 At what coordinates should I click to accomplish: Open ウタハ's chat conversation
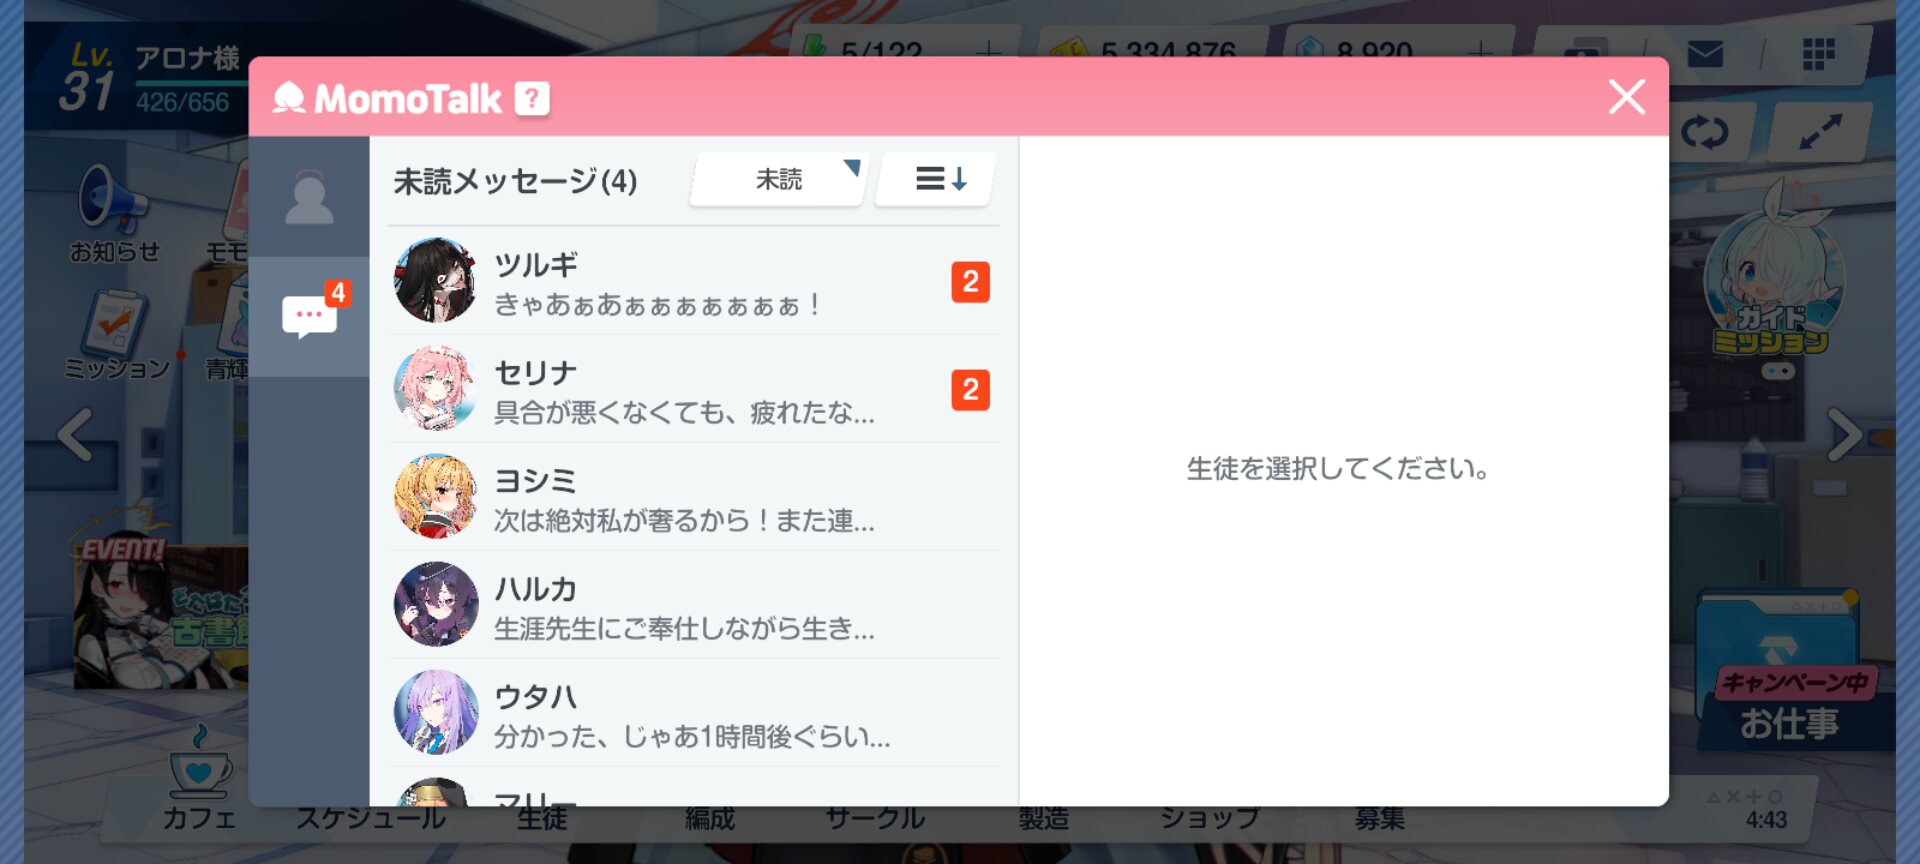[692, 714]
